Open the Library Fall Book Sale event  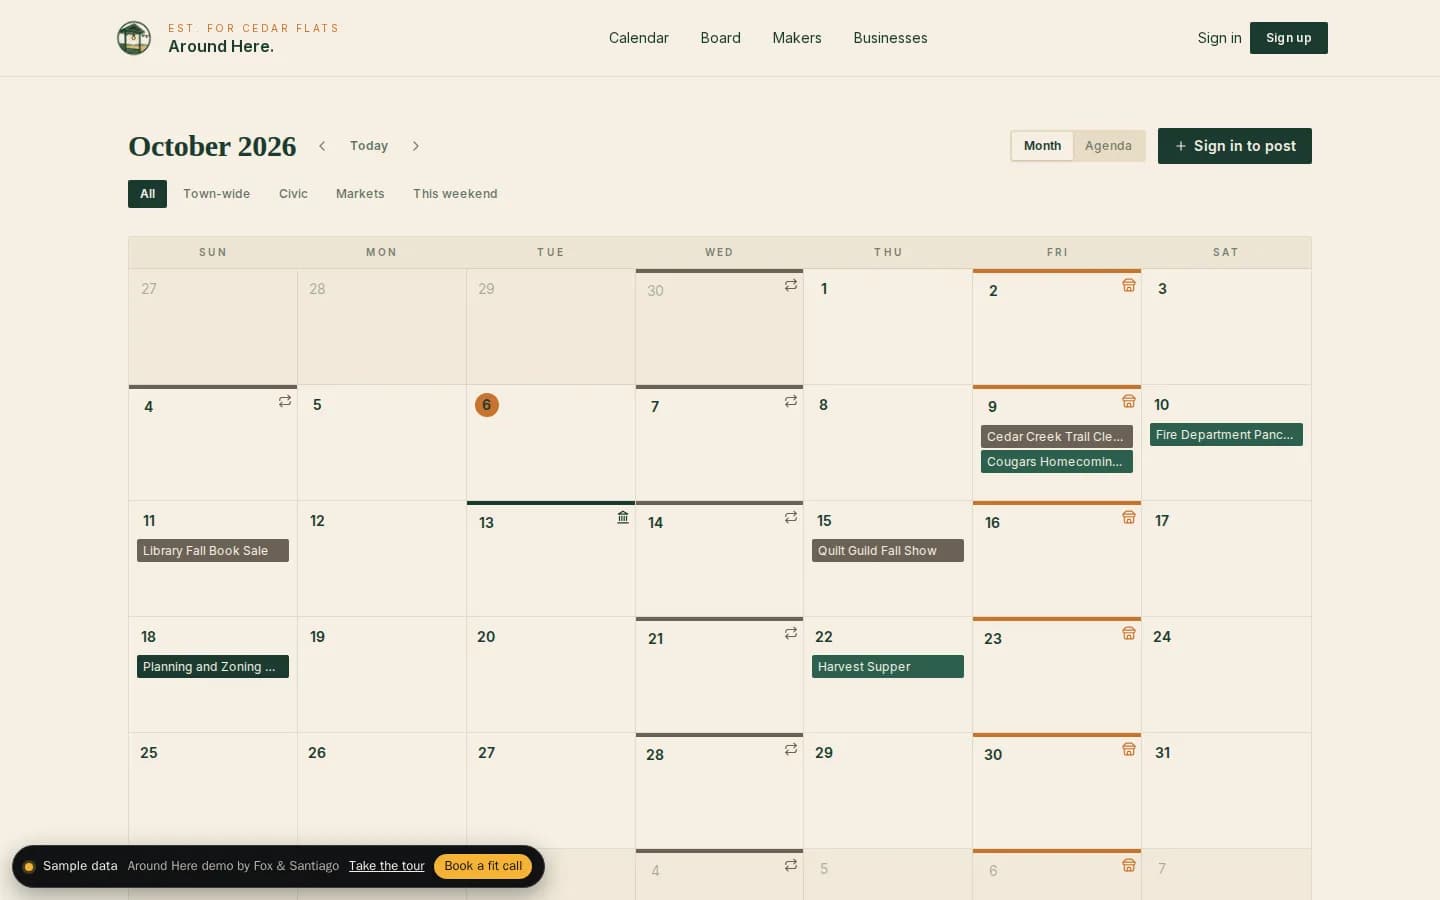(213, 551)
